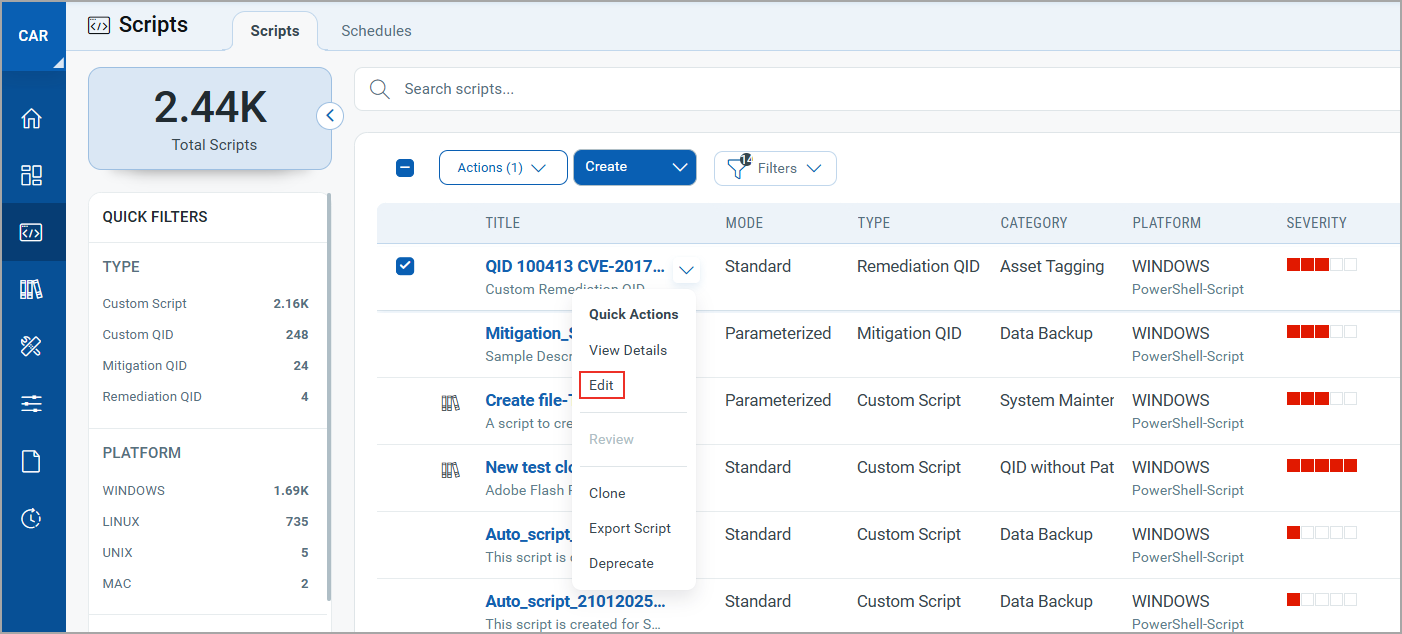Choose Export Script in Quick Actions

click(630, 528)
